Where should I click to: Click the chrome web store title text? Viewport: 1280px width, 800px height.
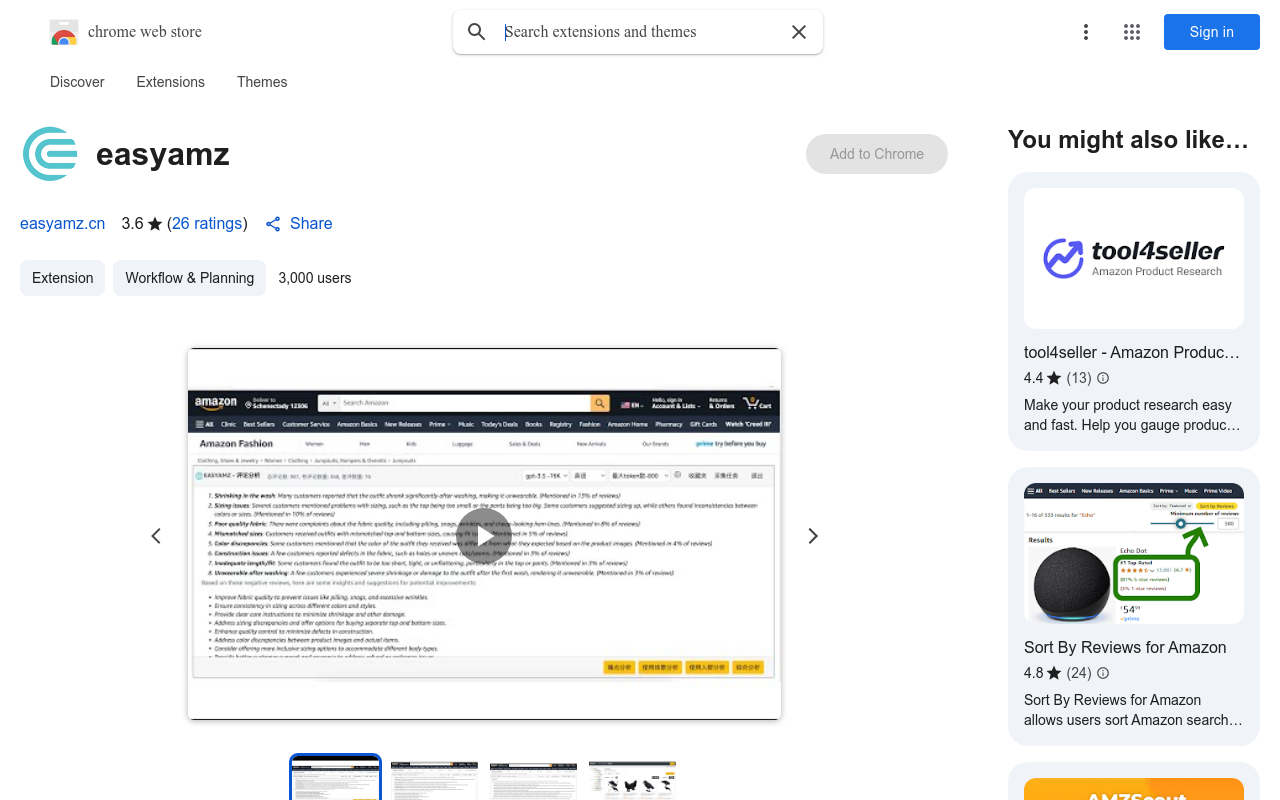click(145, 32)
